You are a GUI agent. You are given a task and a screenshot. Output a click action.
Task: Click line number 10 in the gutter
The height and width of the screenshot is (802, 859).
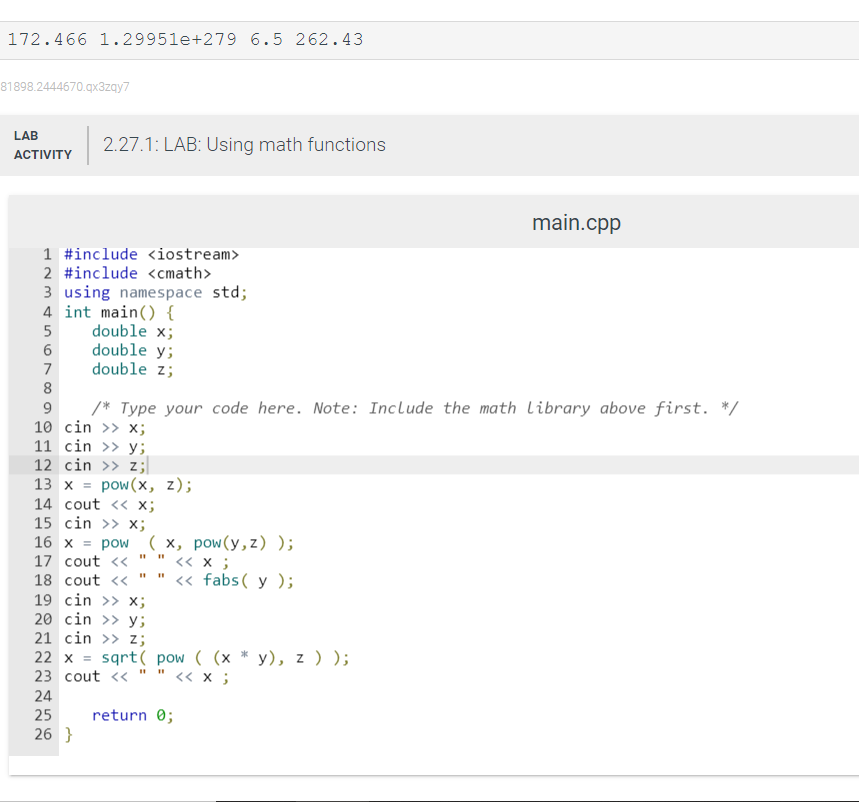pyautogui.click(x=43, y=427)
